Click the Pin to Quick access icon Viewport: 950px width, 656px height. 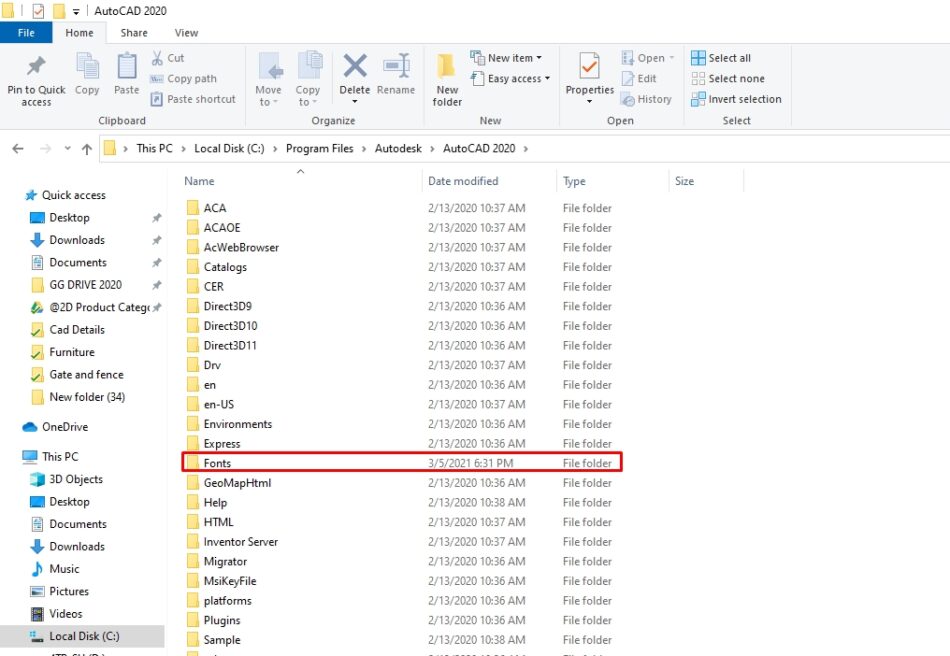pos(36,68)
